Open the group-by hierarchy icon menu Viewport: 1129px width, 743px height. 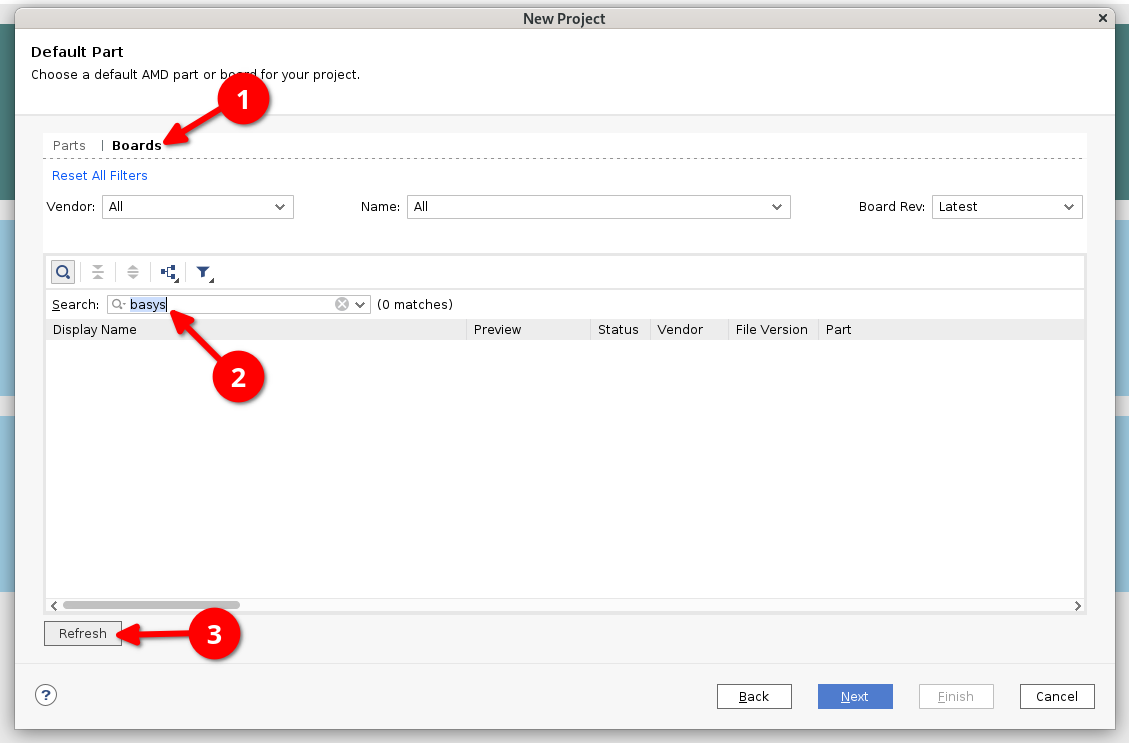click(x=169, y=272)
